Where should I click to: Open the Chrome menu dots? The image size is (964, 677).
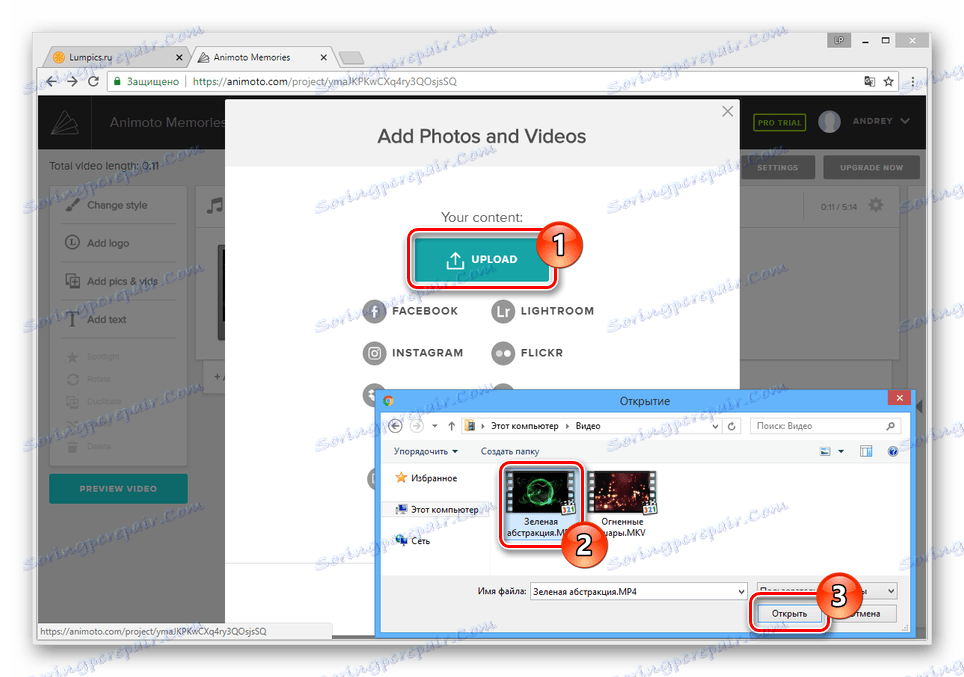(913, 81)
